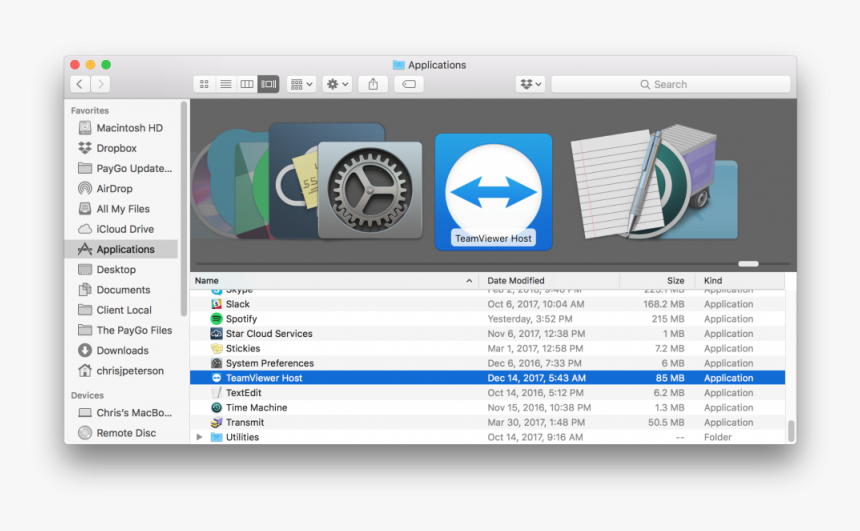Select Star Cloud Services row
The image size is (860, 531).
(488, 334)
